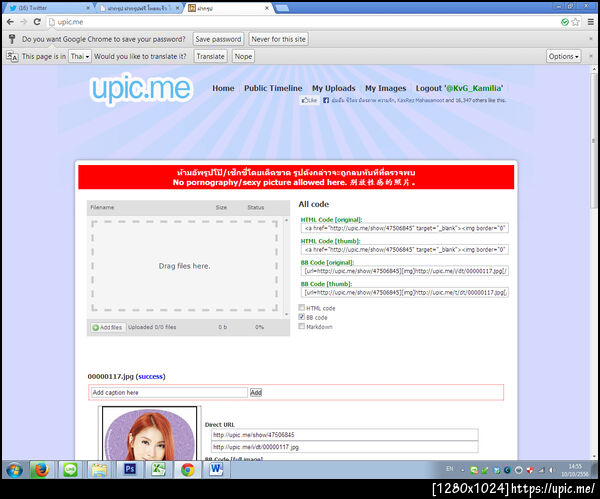Select the Direct URL 00000117.jpg field
Screen dimensions: 600x499
pyautogui.click(x=344, y=447)
